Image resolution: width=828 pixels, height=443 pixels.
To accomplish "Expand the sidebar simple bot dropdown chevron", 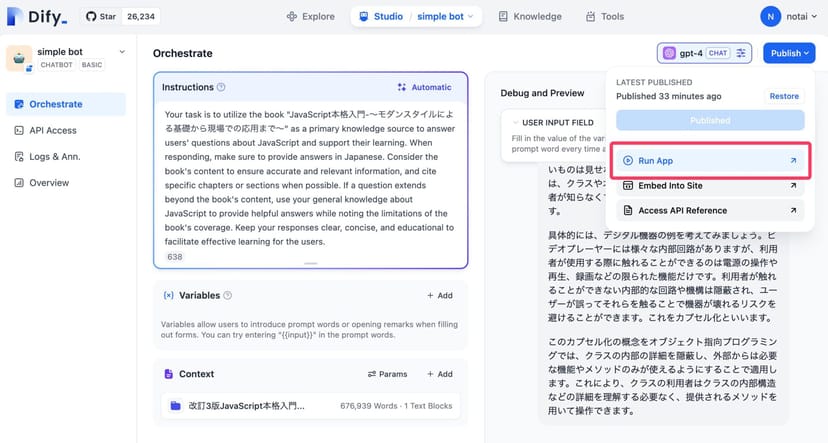I will 123,52.
